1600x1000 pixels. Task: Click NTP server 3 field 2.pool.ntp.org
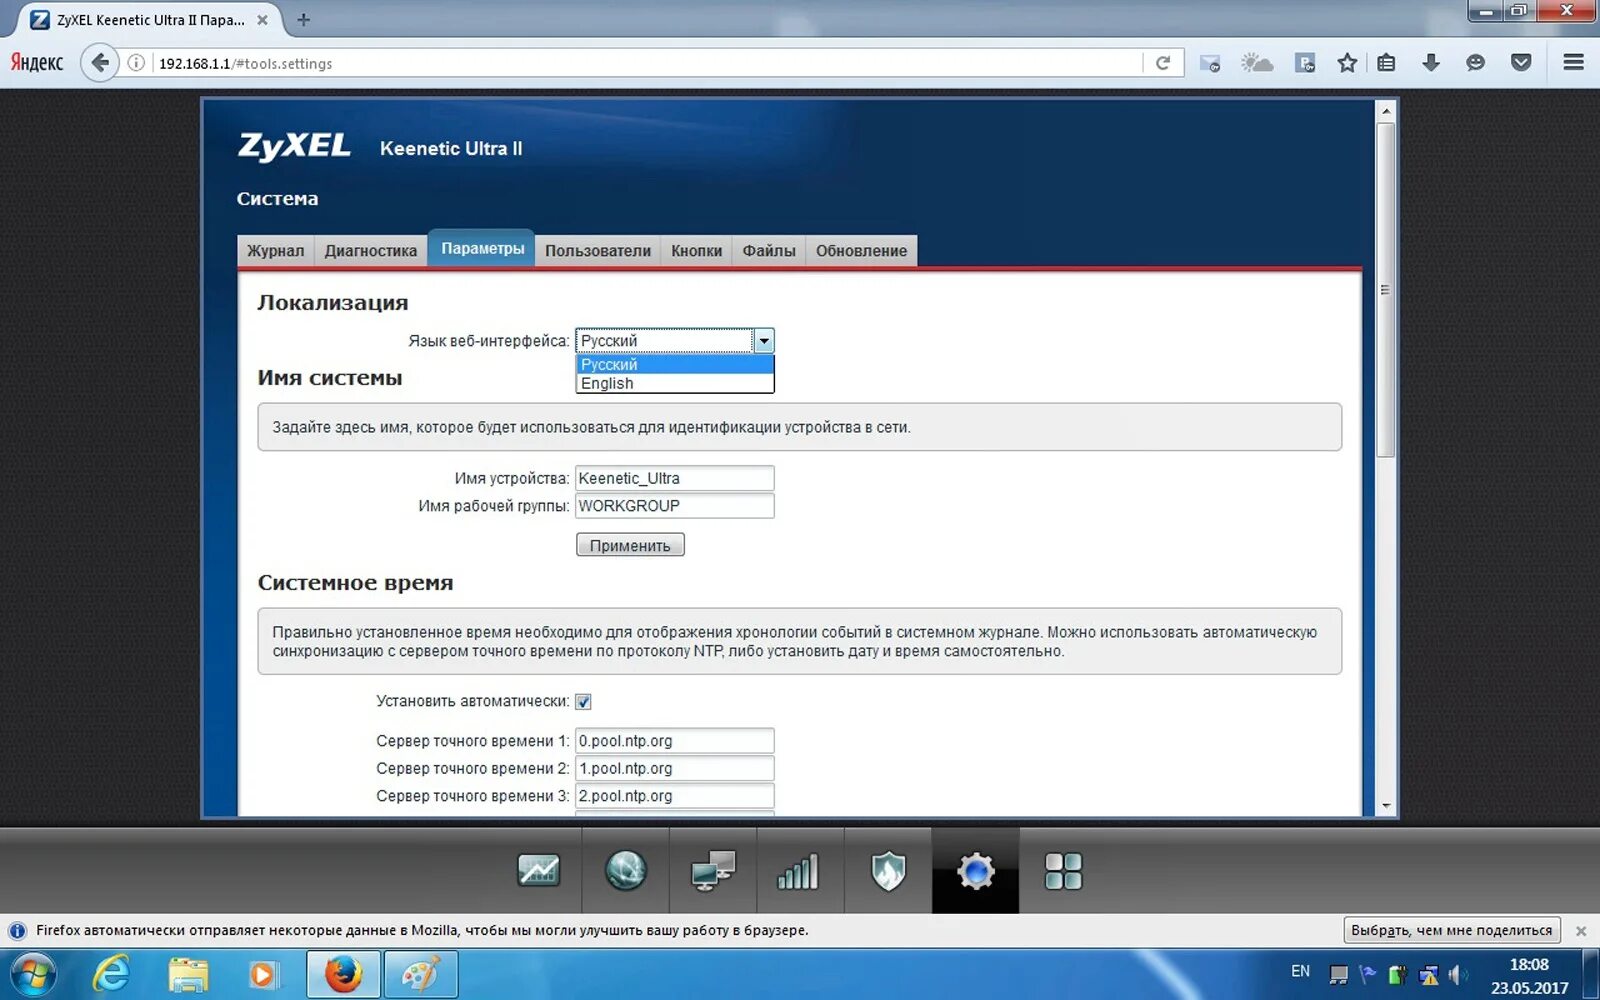[x=675, y=796]
